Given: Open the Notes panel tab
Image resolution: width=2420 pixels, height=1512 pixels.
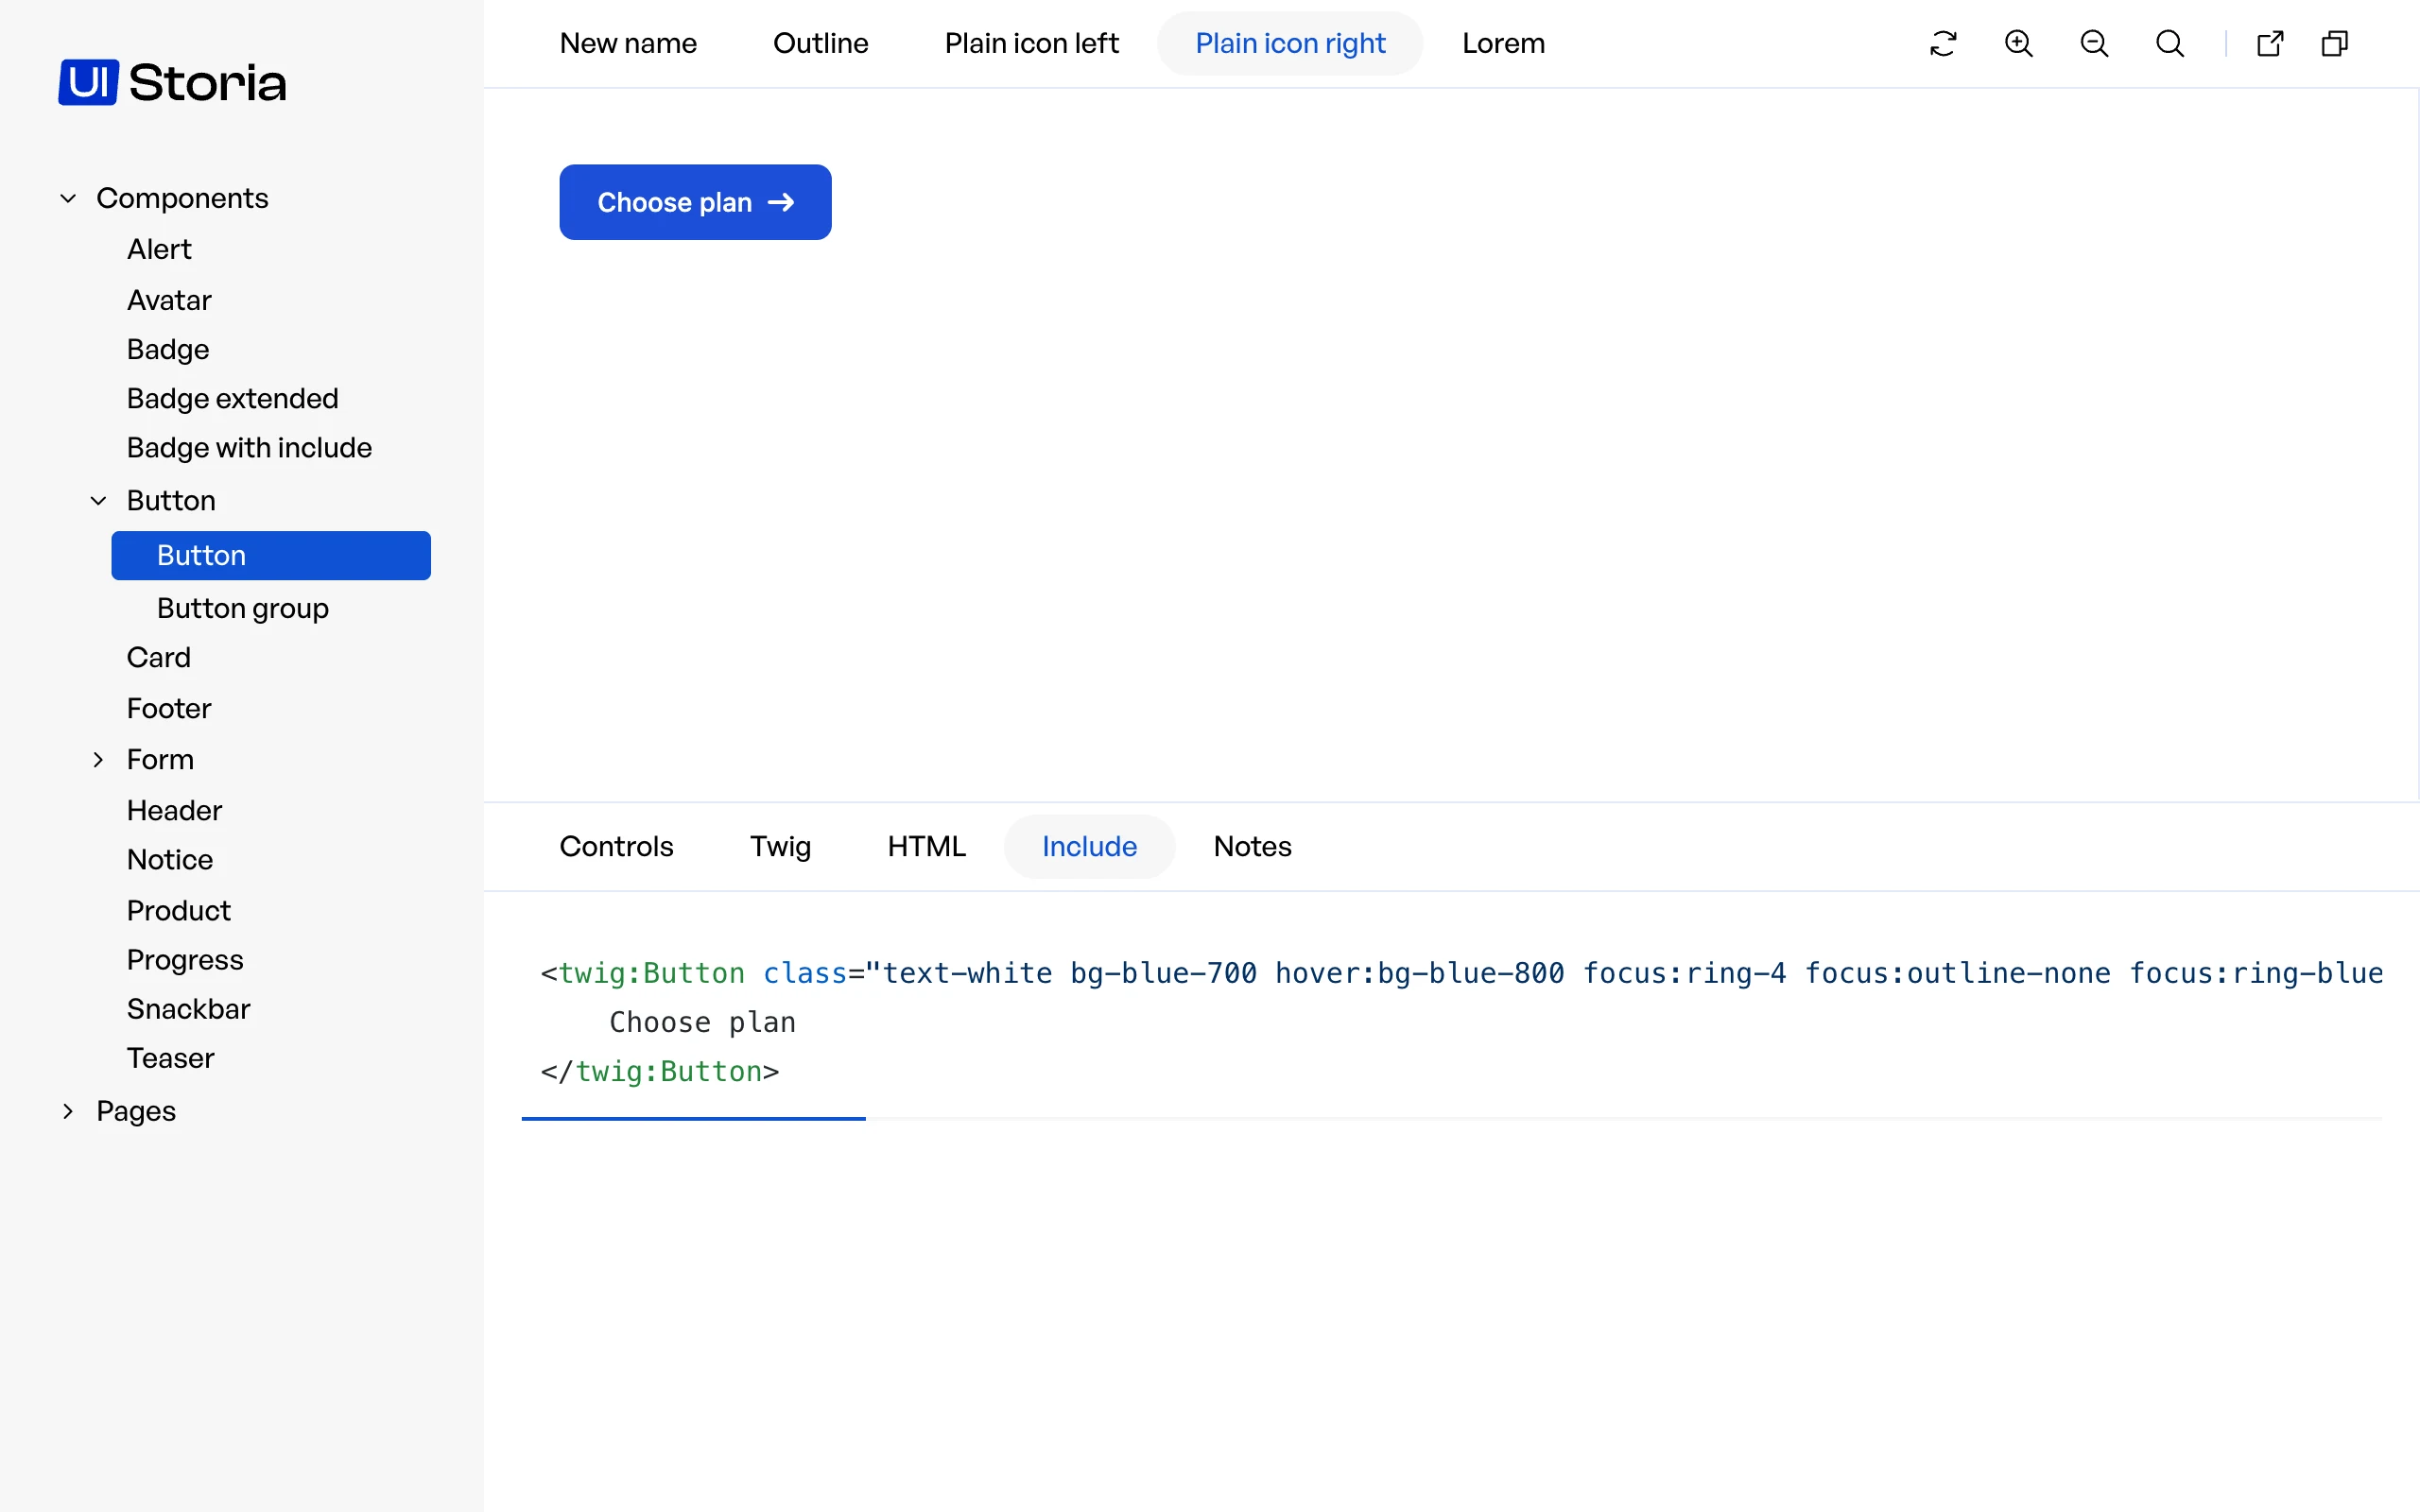Looking at the screenshot, I should pos(1252,847).
